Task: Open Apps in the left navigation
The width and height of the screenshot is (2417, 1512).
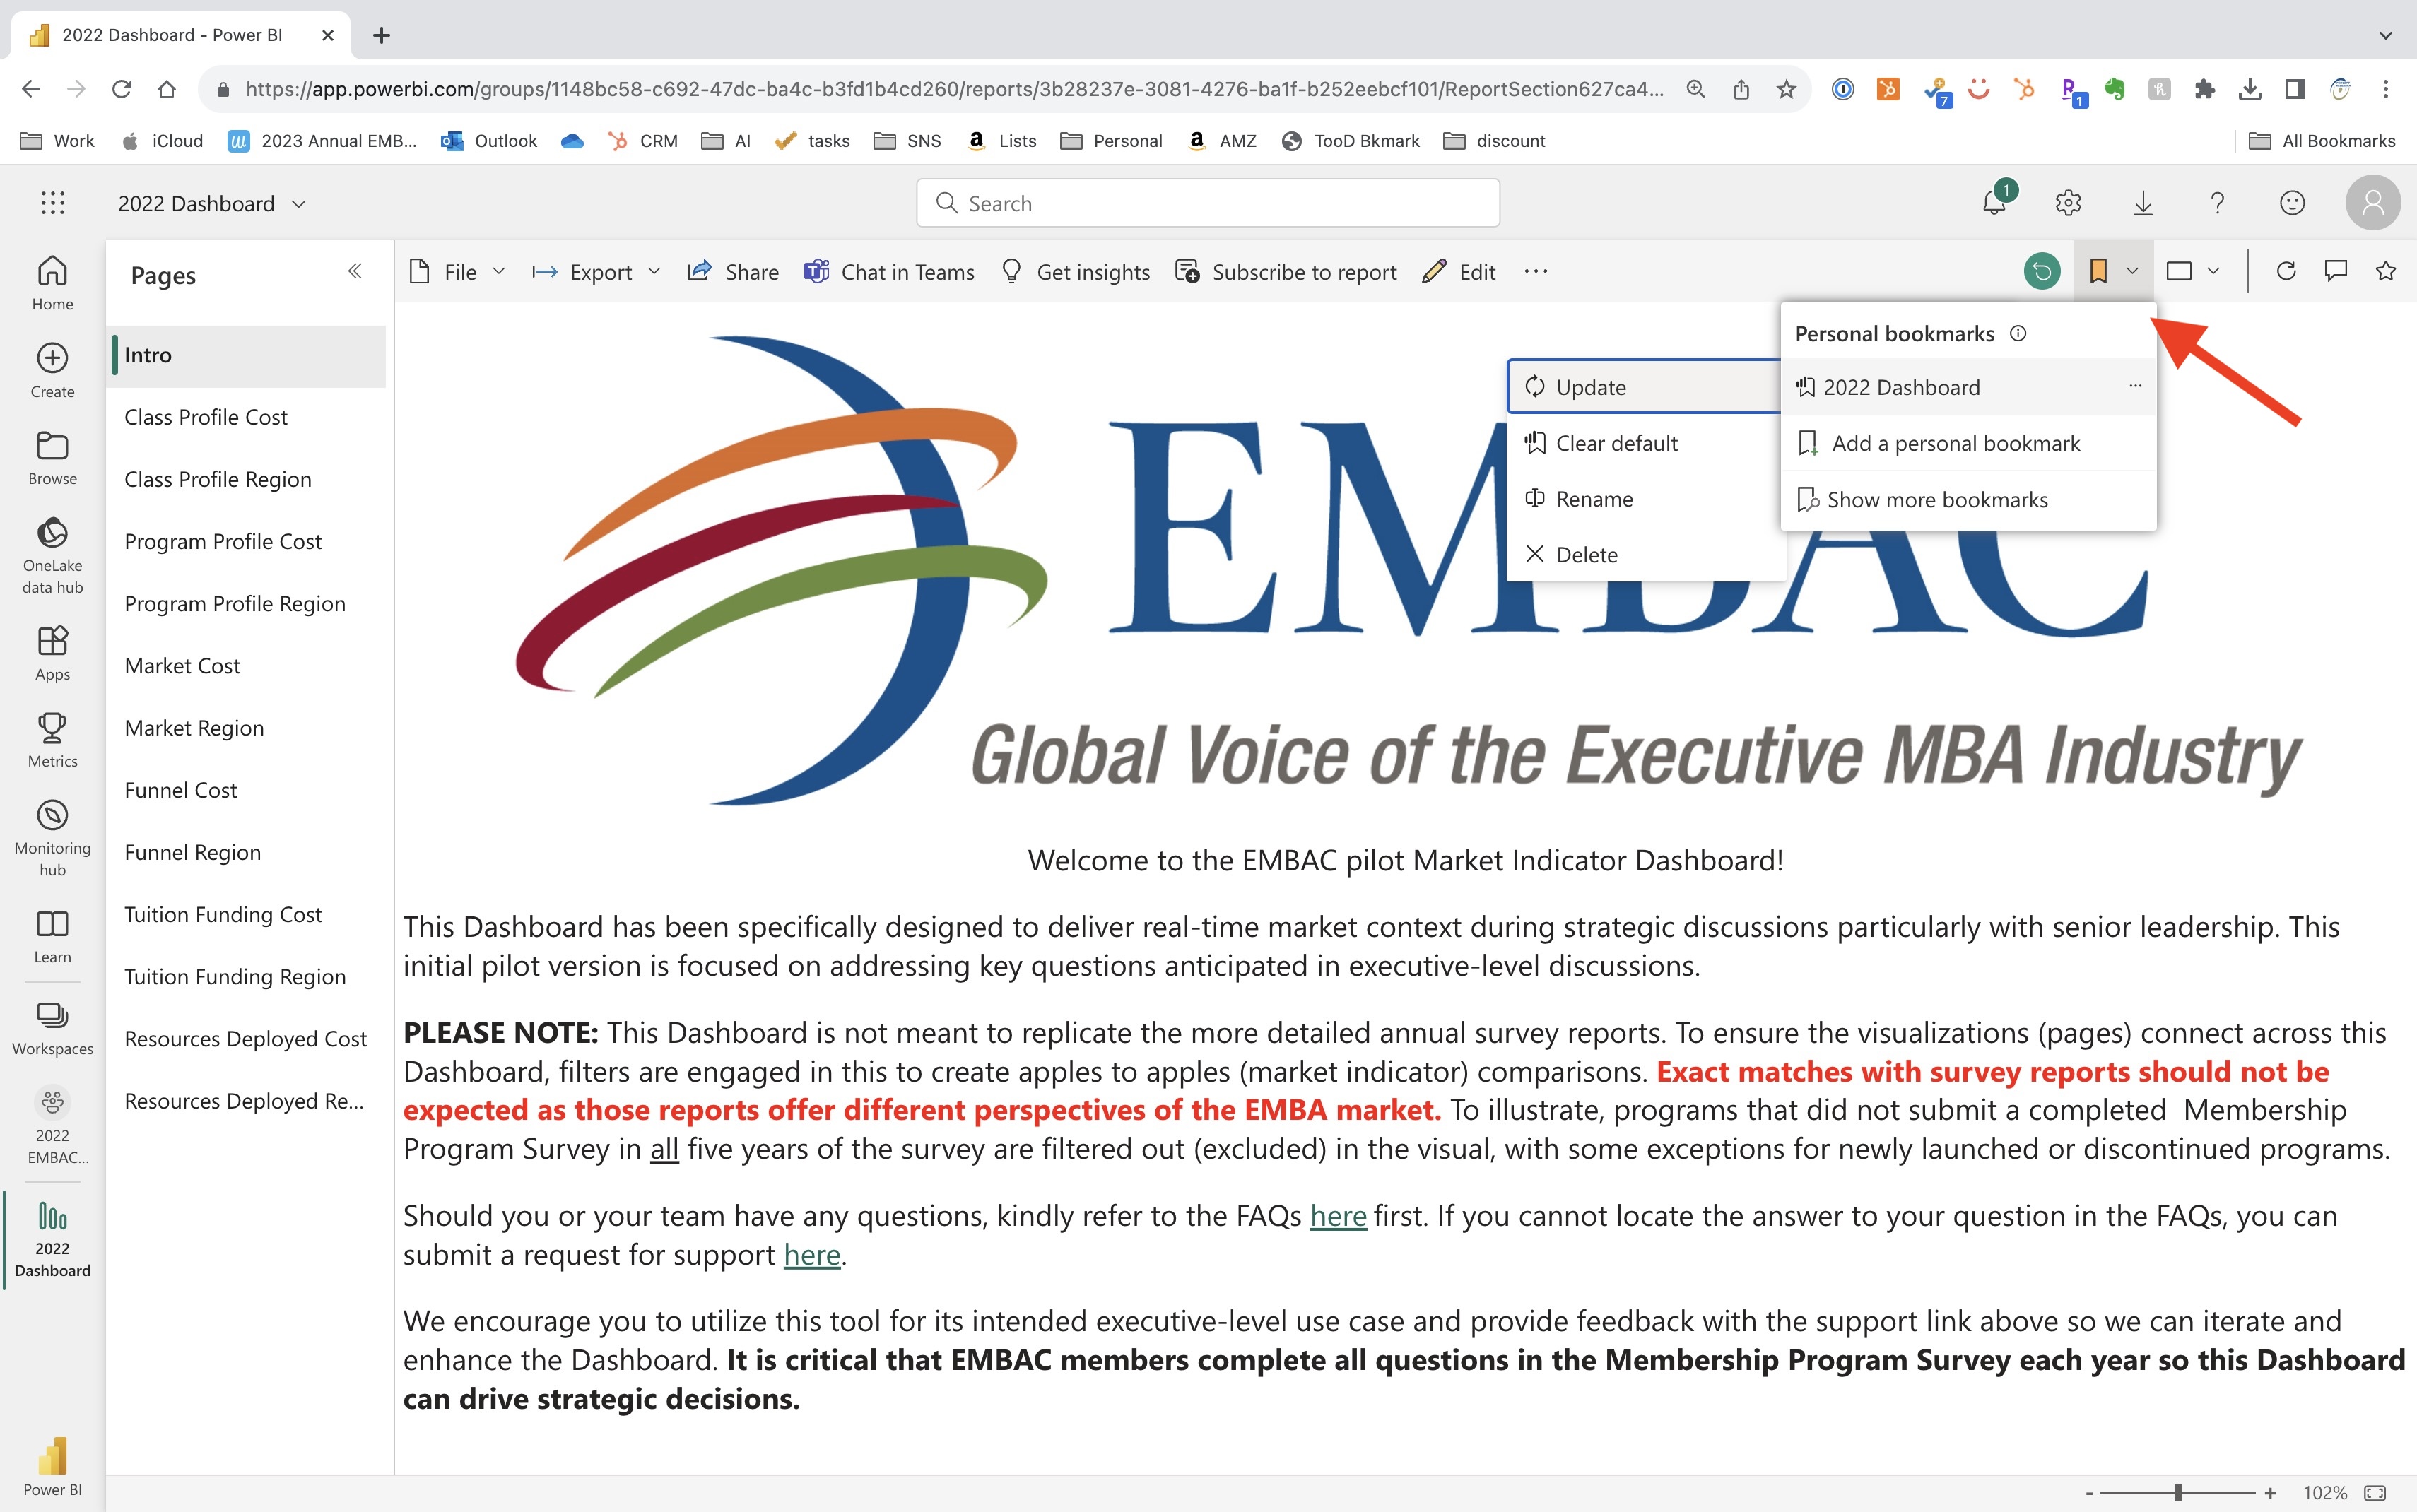Action: (x=52, y=653)
